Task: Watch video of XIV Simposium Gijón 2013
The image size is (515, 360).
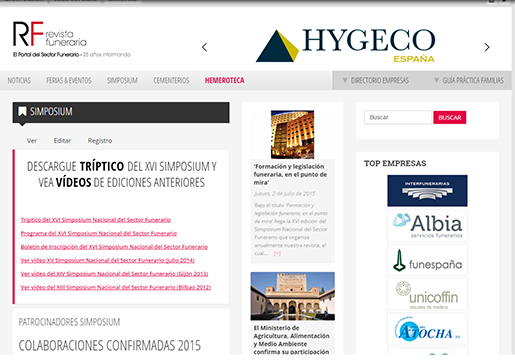Action: click(x=114, y=274)
